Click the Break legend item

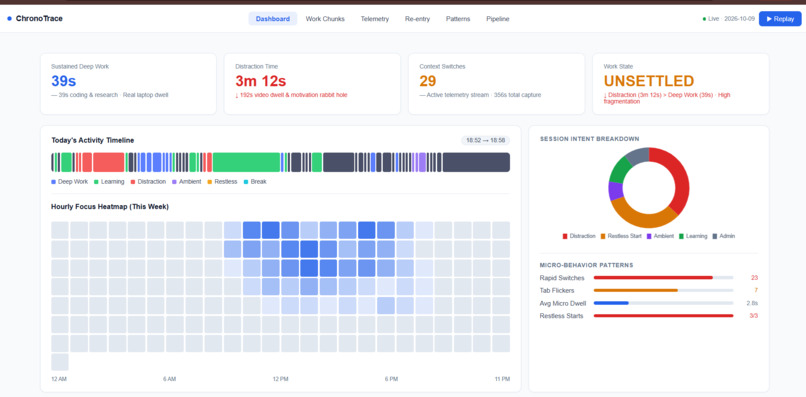[x=255, y=182]
